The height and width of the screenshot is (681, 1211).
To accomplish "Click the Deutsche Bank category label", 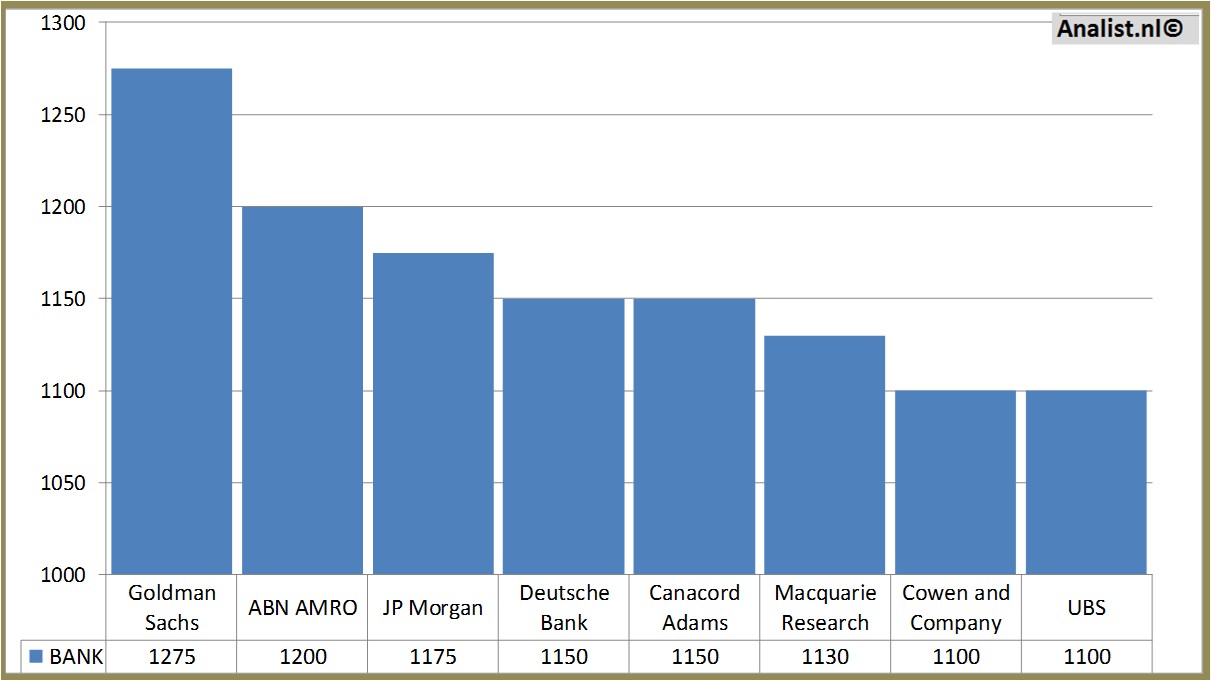I will [x=564, y=608].
